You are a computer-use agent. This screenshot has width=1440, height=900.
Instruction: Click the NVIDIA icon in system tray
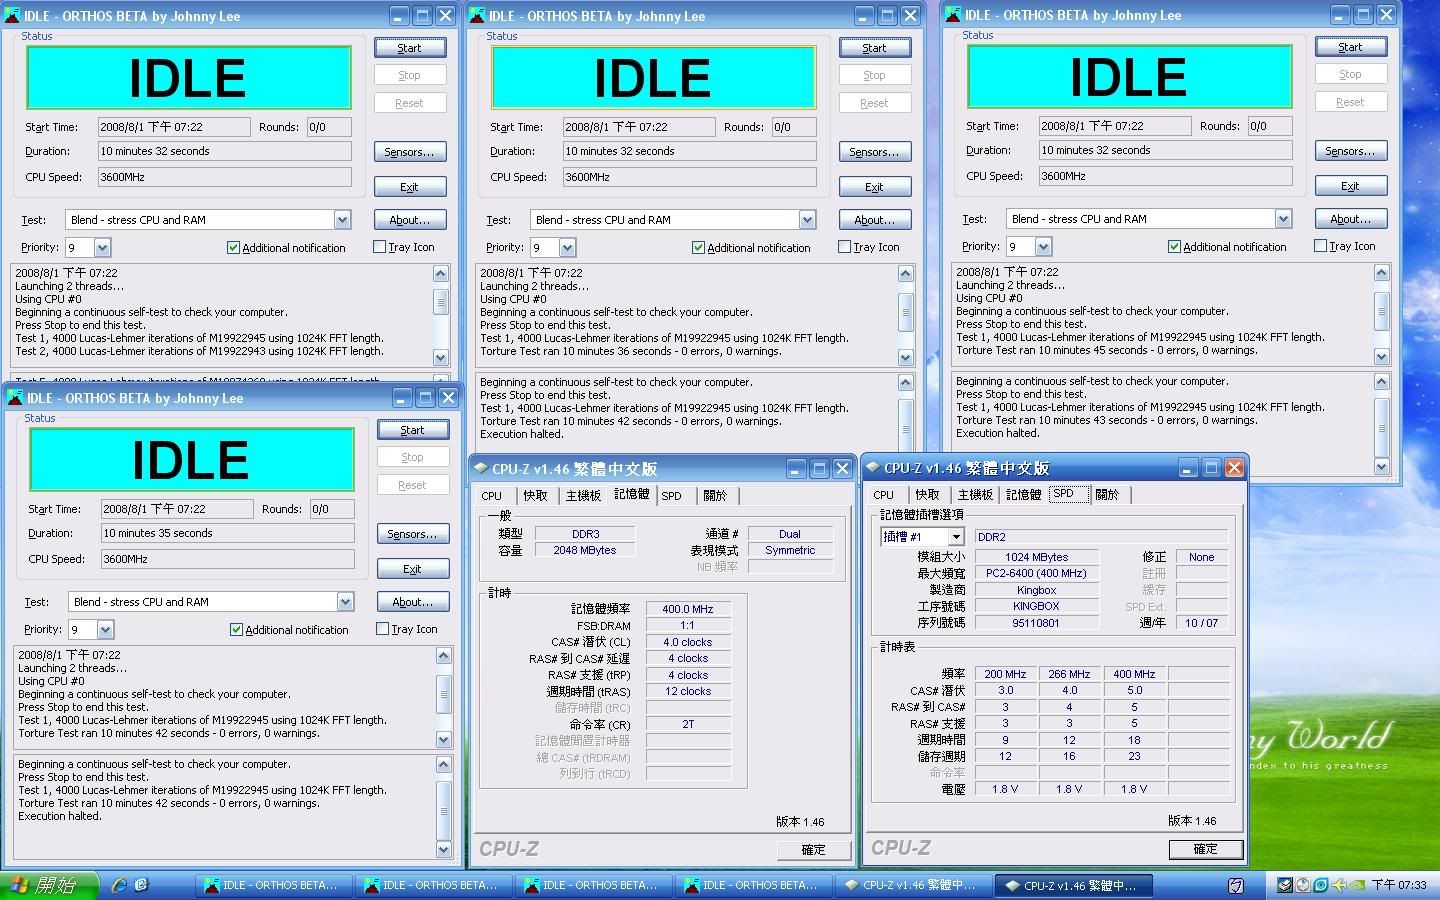[1357, 885]
